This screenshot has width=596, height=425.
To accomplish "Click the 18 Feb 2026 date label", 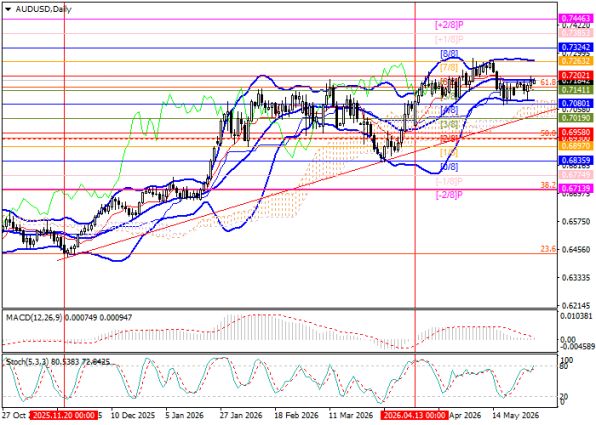I will 295,415.
